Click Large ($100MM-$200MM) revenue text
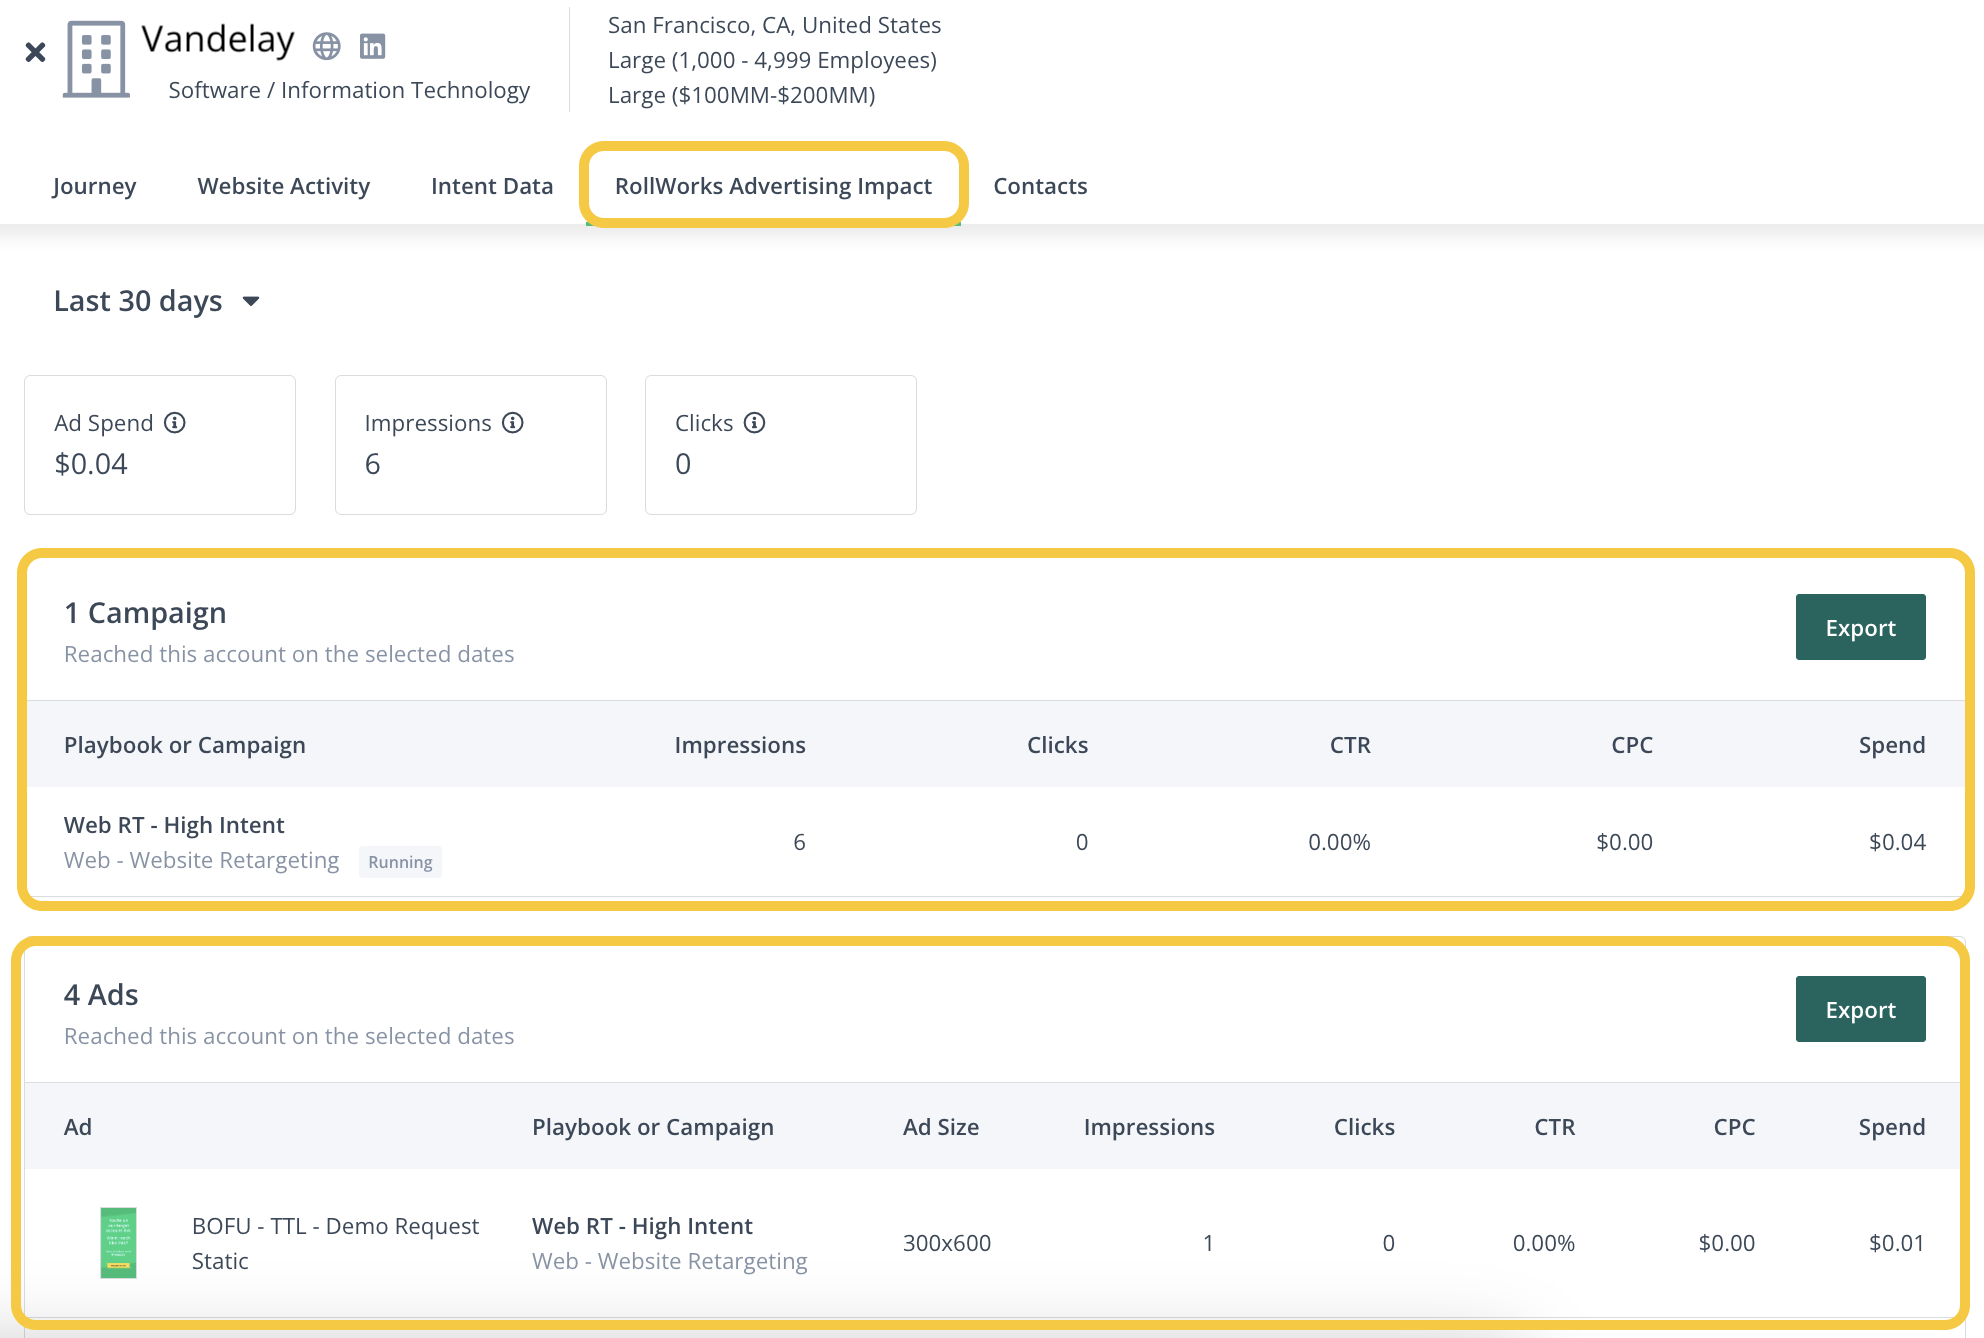 pos(742,95)
